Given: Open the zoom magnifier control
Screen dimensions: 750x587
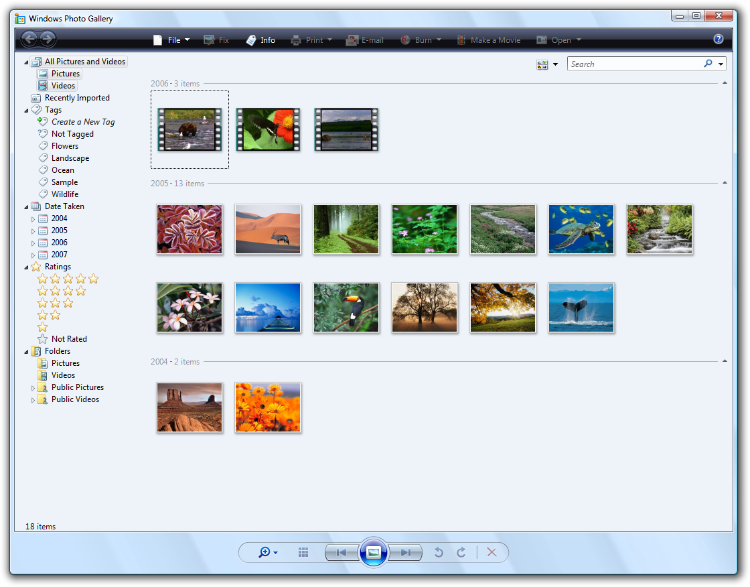Looking at the screenshot, I should point(266,552).
